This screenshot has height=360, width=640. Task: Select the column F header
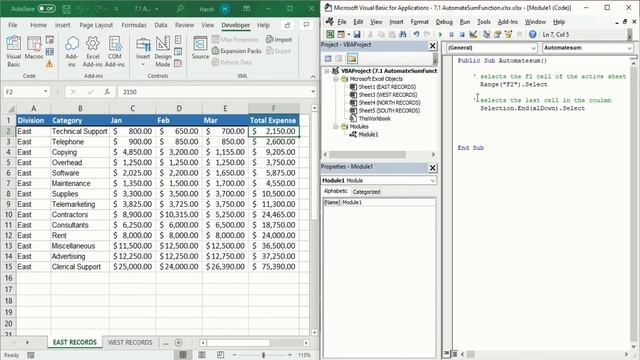click(x=273, y=108)
